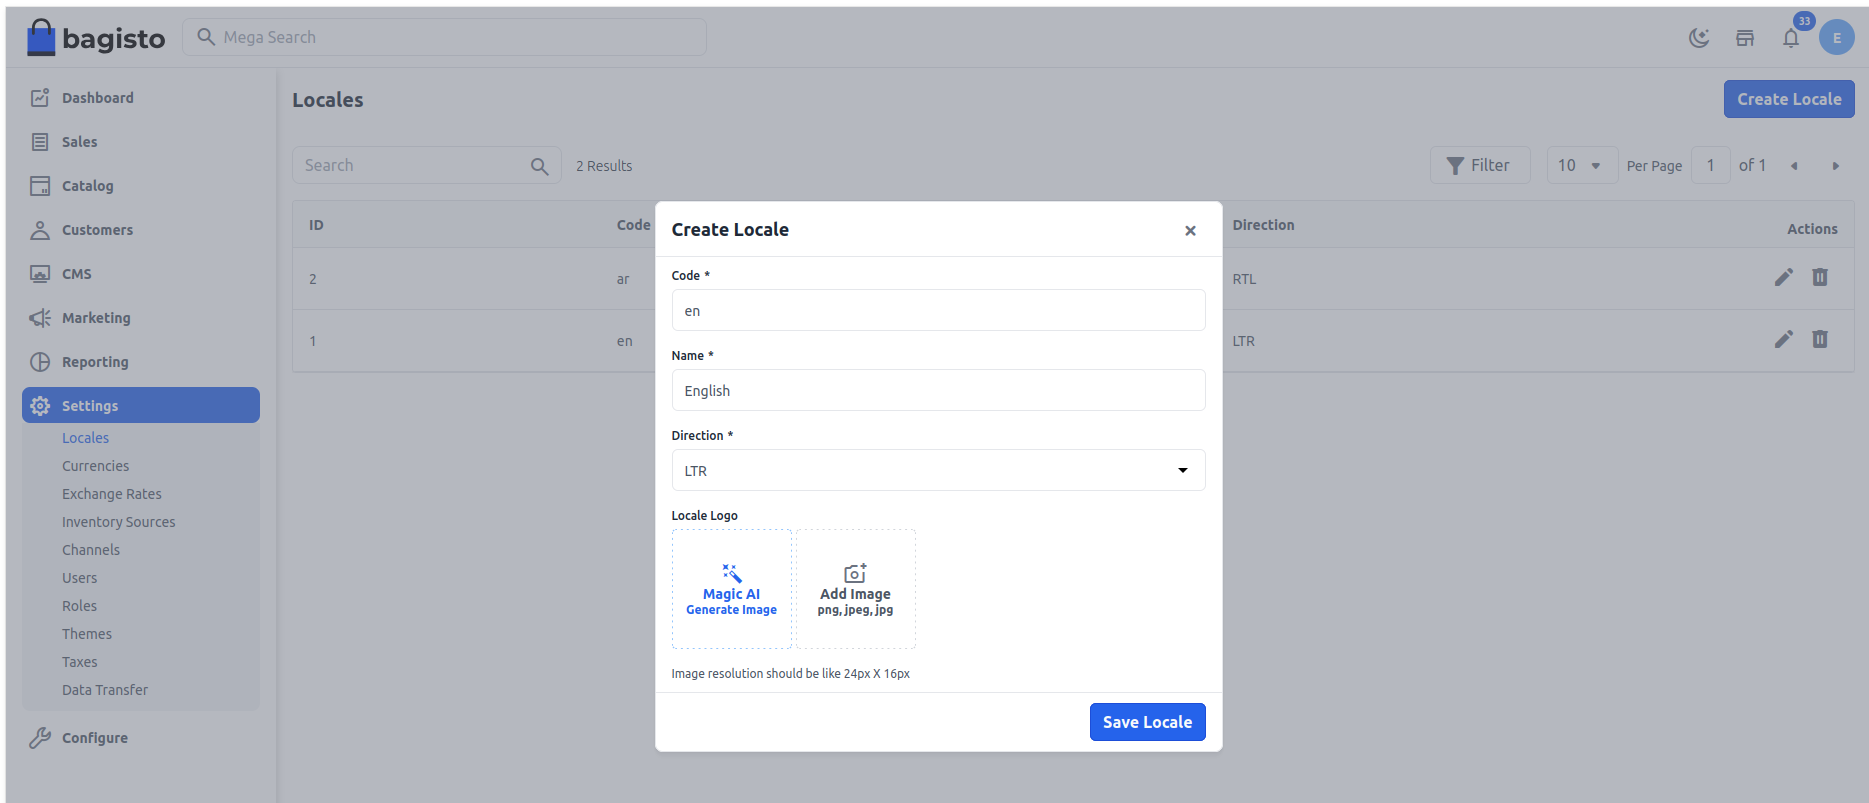Open the Filter panel
The height and width of the screenshot is (803, 1869).
1479,166
